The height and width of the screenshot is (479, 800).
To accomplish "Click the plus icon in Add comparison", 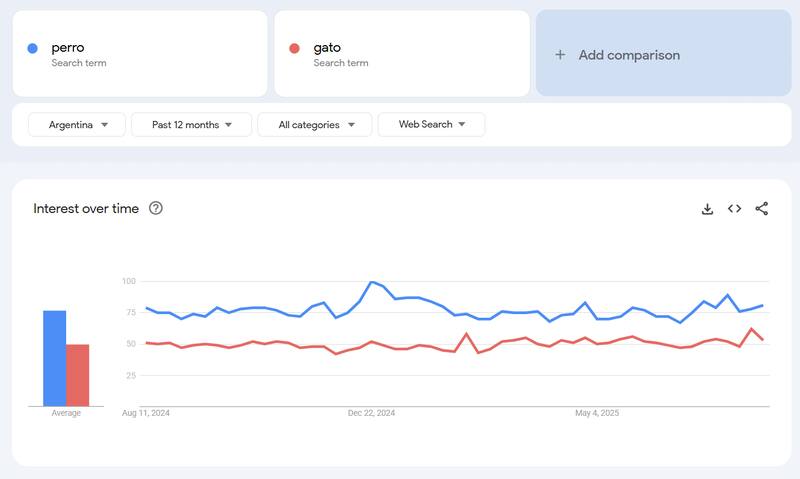I will point(560,55).
